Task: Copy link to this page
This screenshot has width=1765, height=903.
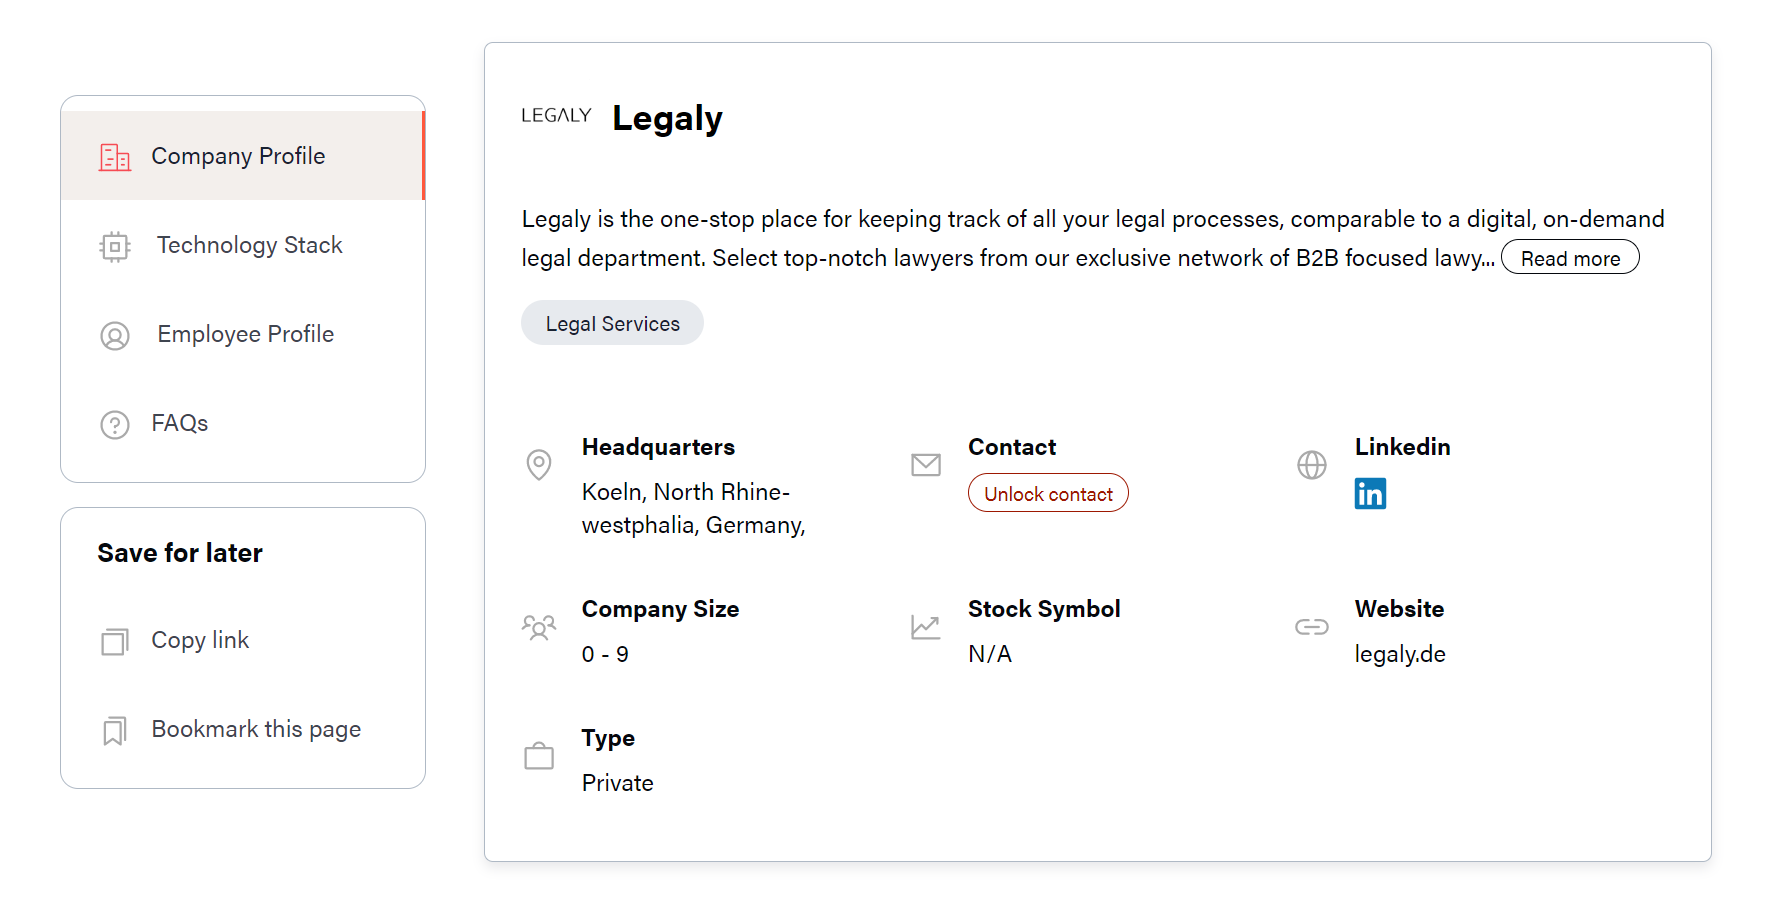Action: [x=199, y=640]
